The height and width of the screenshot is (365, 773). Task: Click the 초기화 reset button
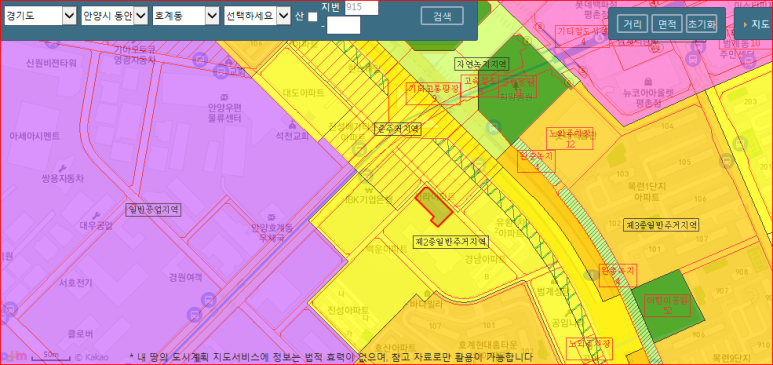coord(701,24)
